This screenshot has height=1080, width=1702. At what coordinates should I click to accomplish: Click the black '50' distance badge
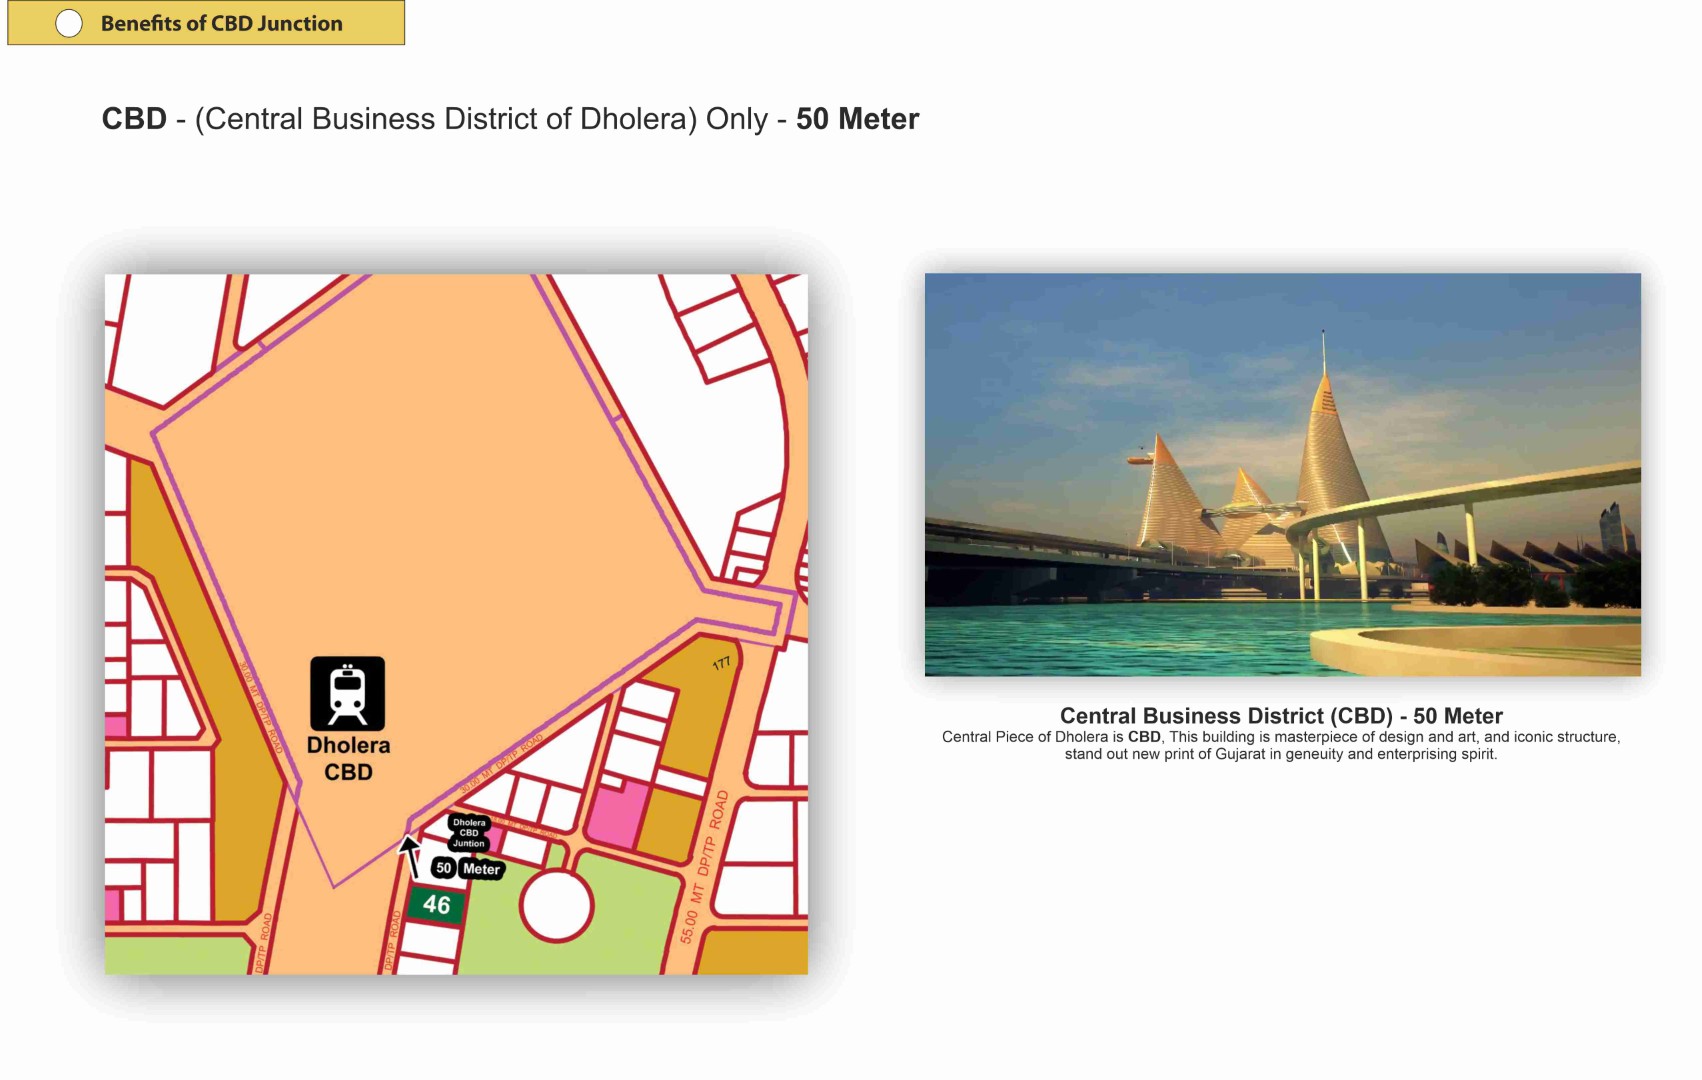point(443,868)
